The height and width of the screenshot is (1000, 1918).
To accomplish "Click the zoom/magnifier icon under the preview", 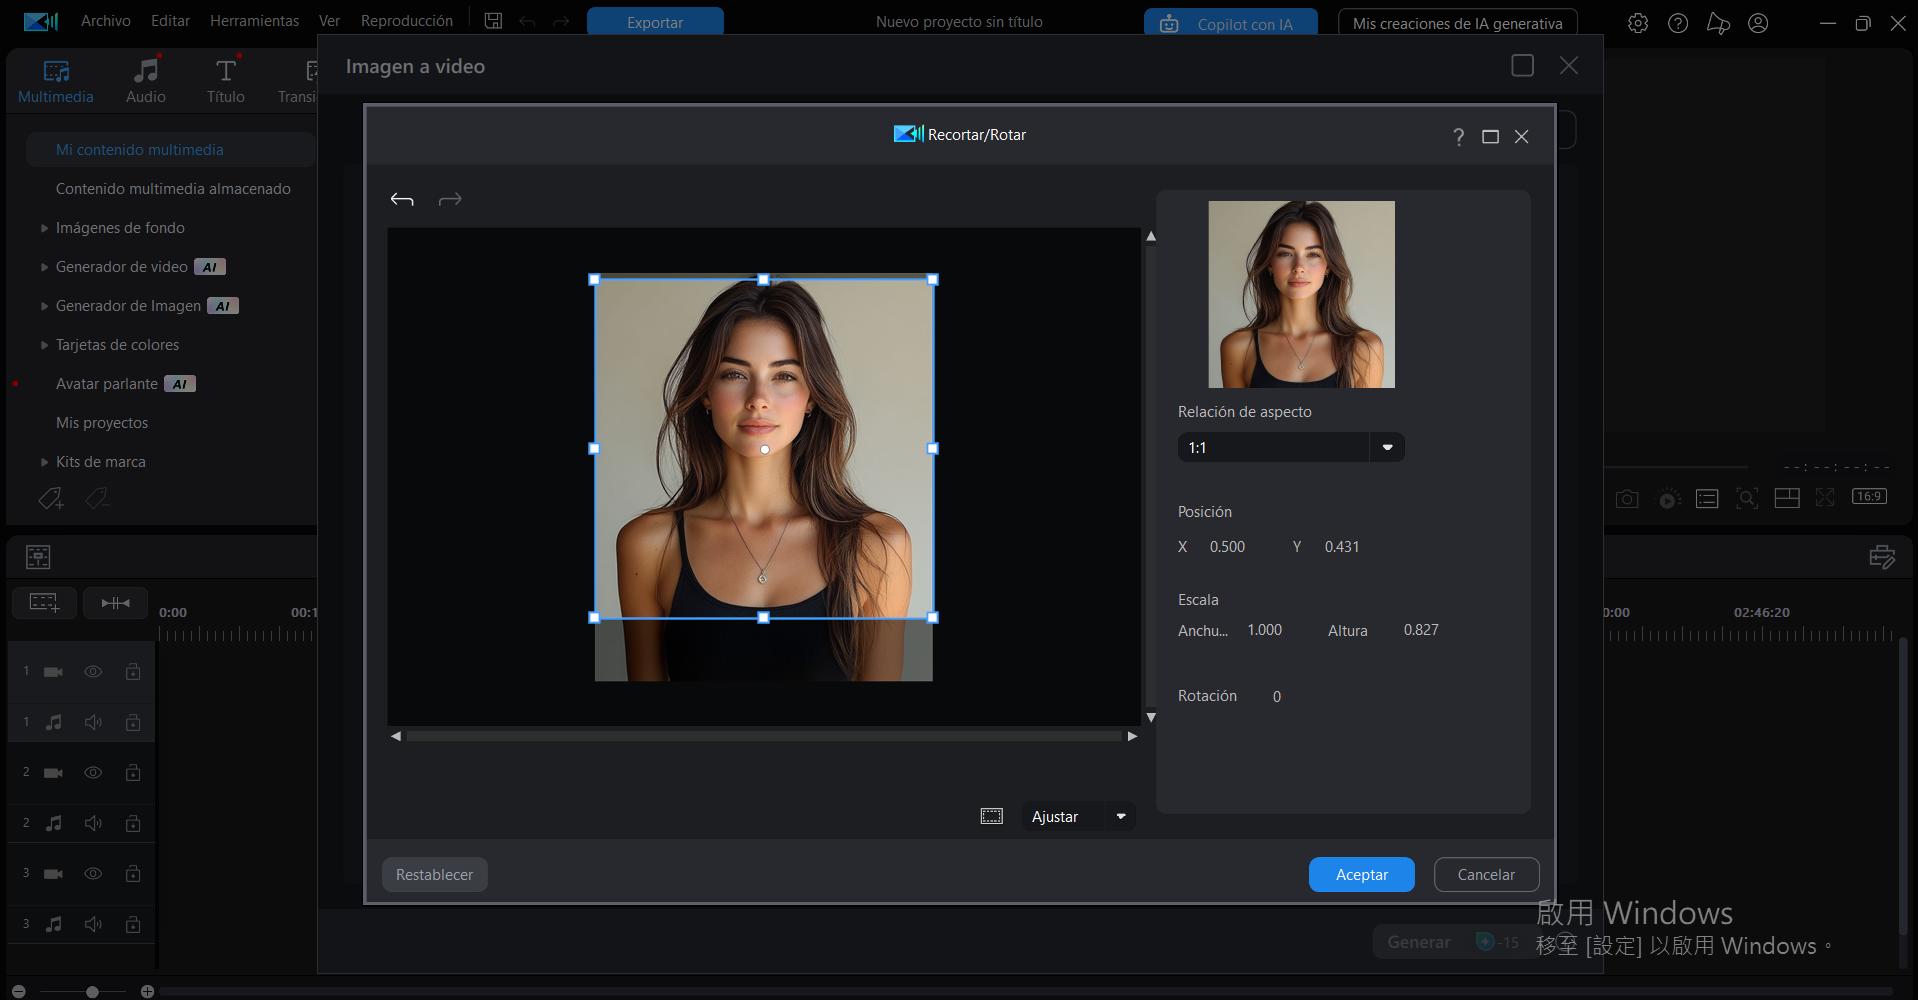I will 1747,498.
